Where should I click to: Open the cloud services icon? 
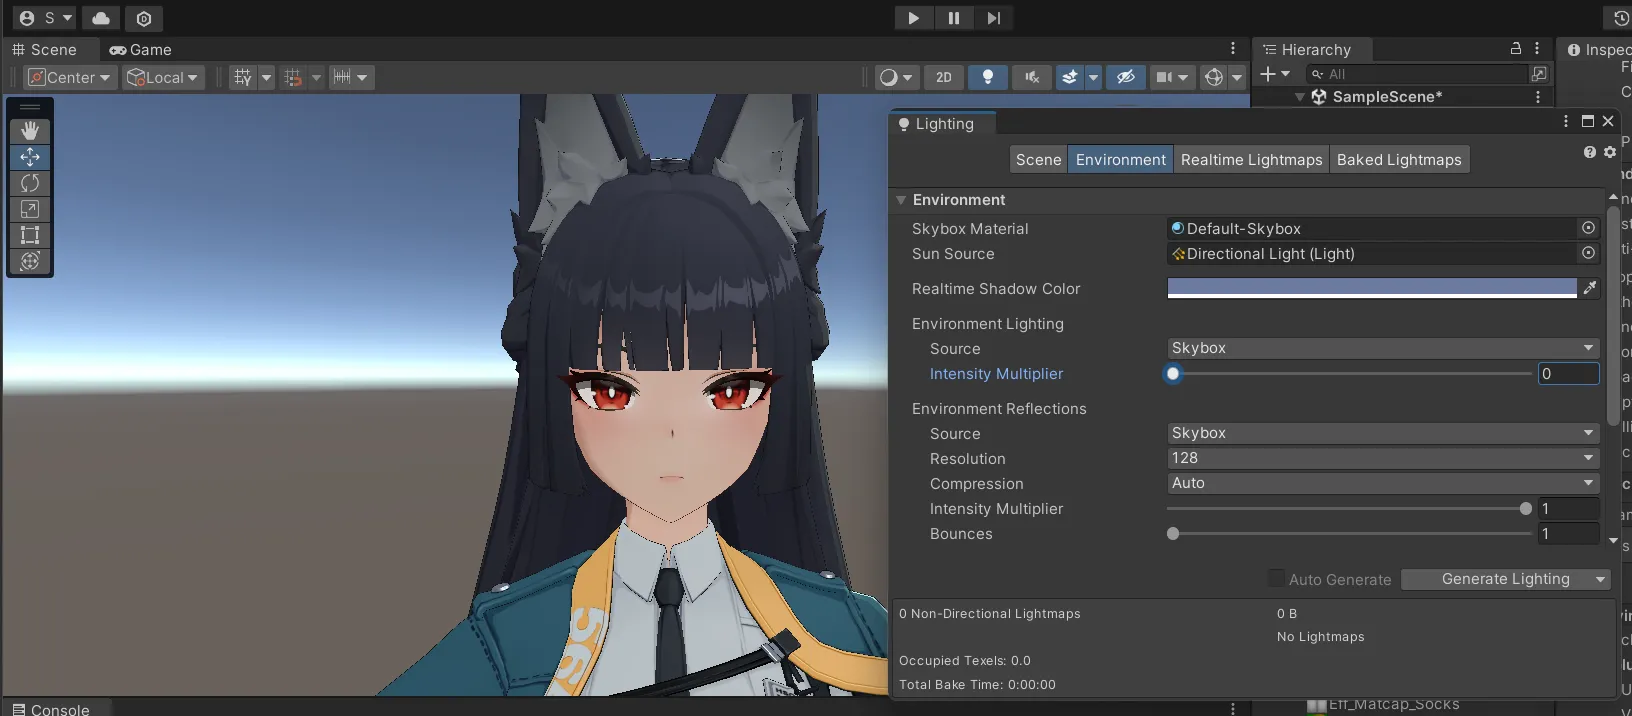(x=101, y=18)
